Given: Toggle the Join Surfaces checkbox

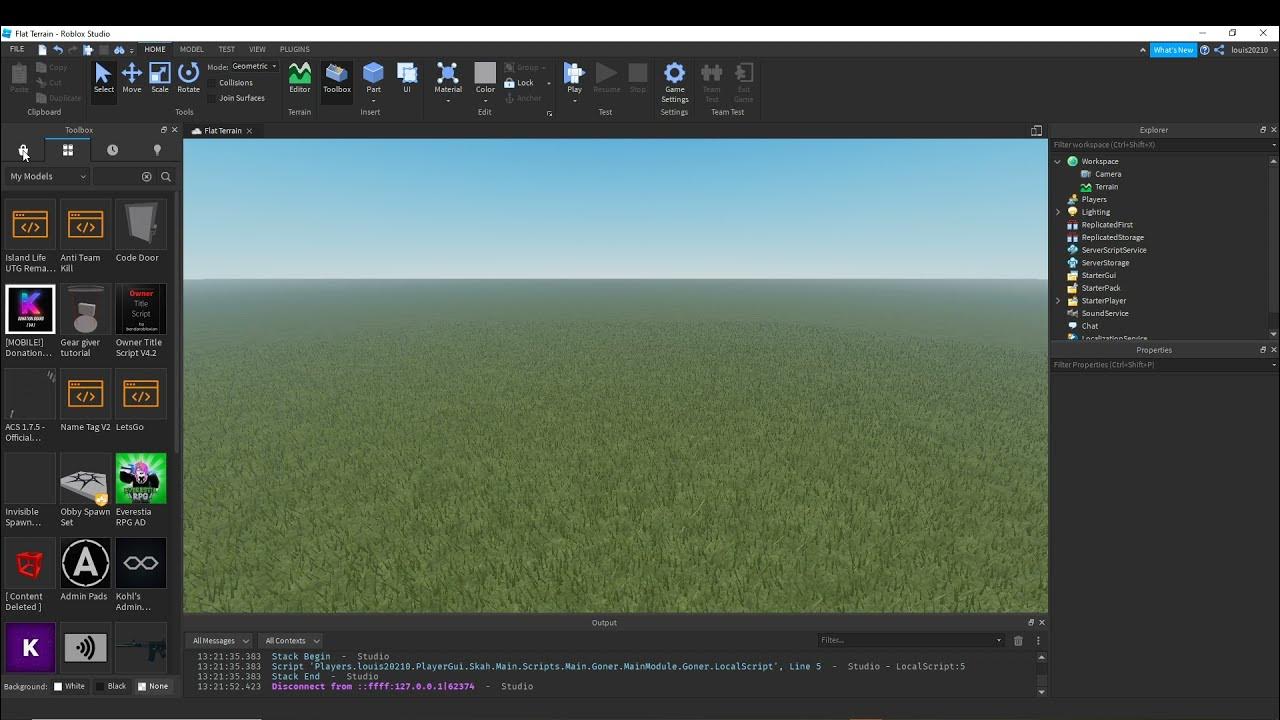Looking at the screenshot, I should coord(213,98).
